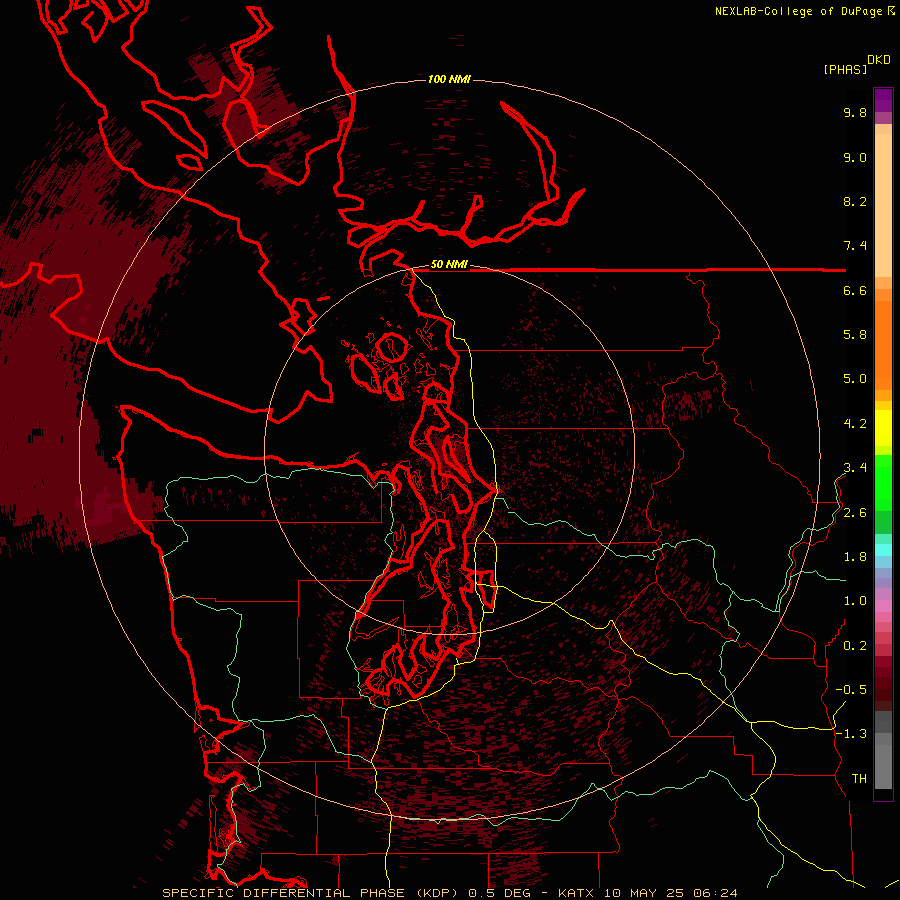Click the 6.6 value on the color scale
The width and height of the screenshot is (900, 900).
pos(855,291)
